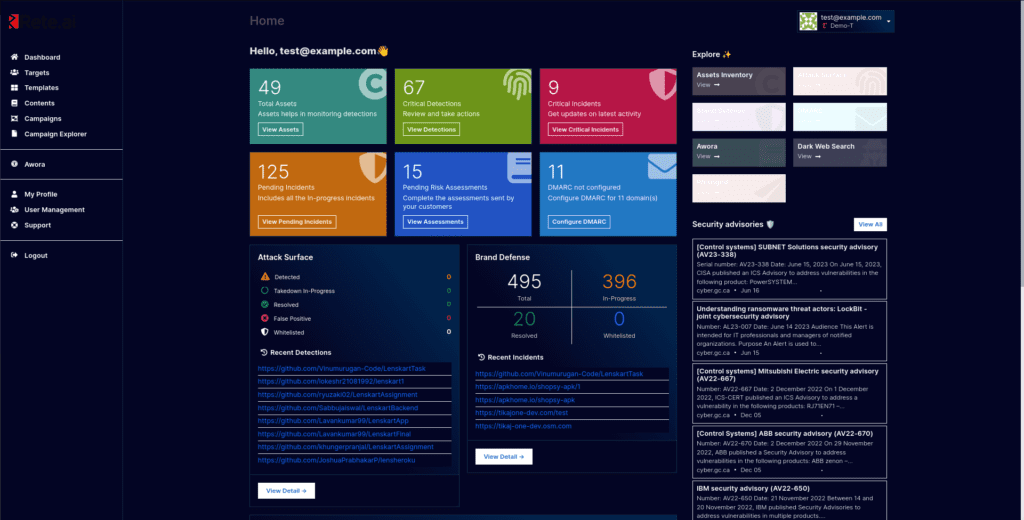Viewport: 1024px width, 520px height.
Task: Open the Campaigns menu item
Action: point(42,118)
